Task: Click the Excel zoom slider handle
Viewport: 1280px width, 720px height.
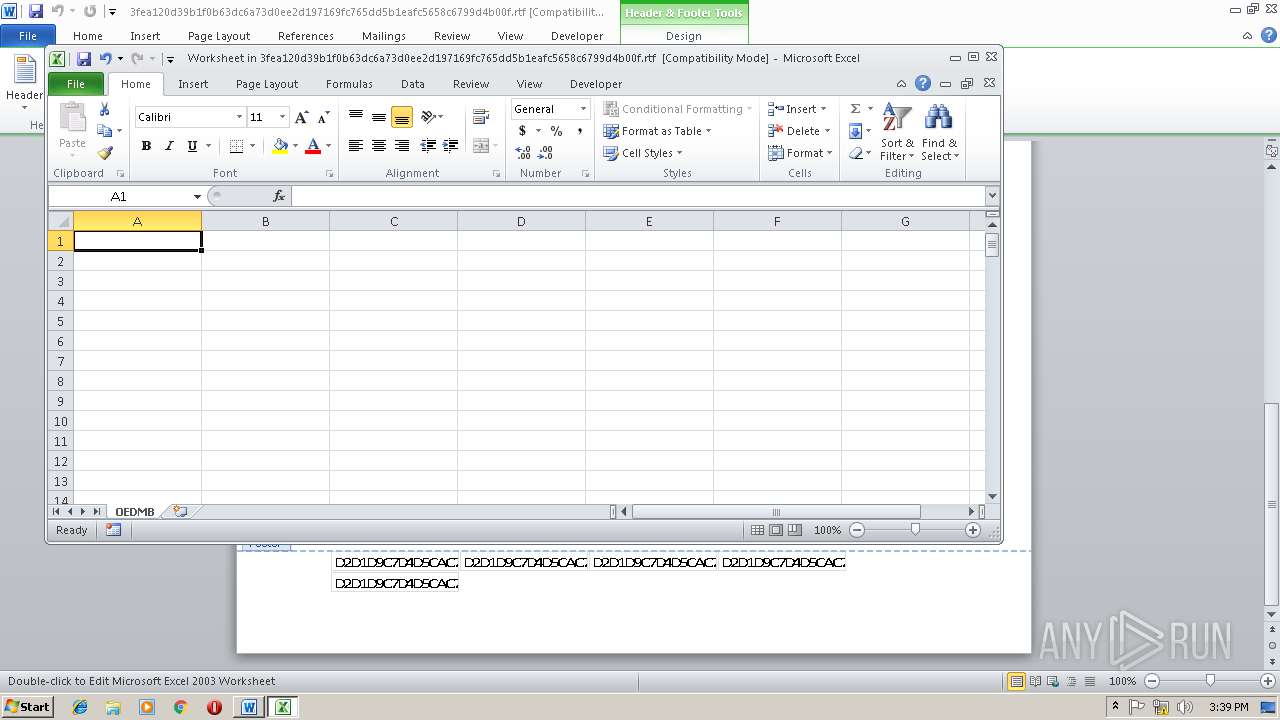Action: 915,530
